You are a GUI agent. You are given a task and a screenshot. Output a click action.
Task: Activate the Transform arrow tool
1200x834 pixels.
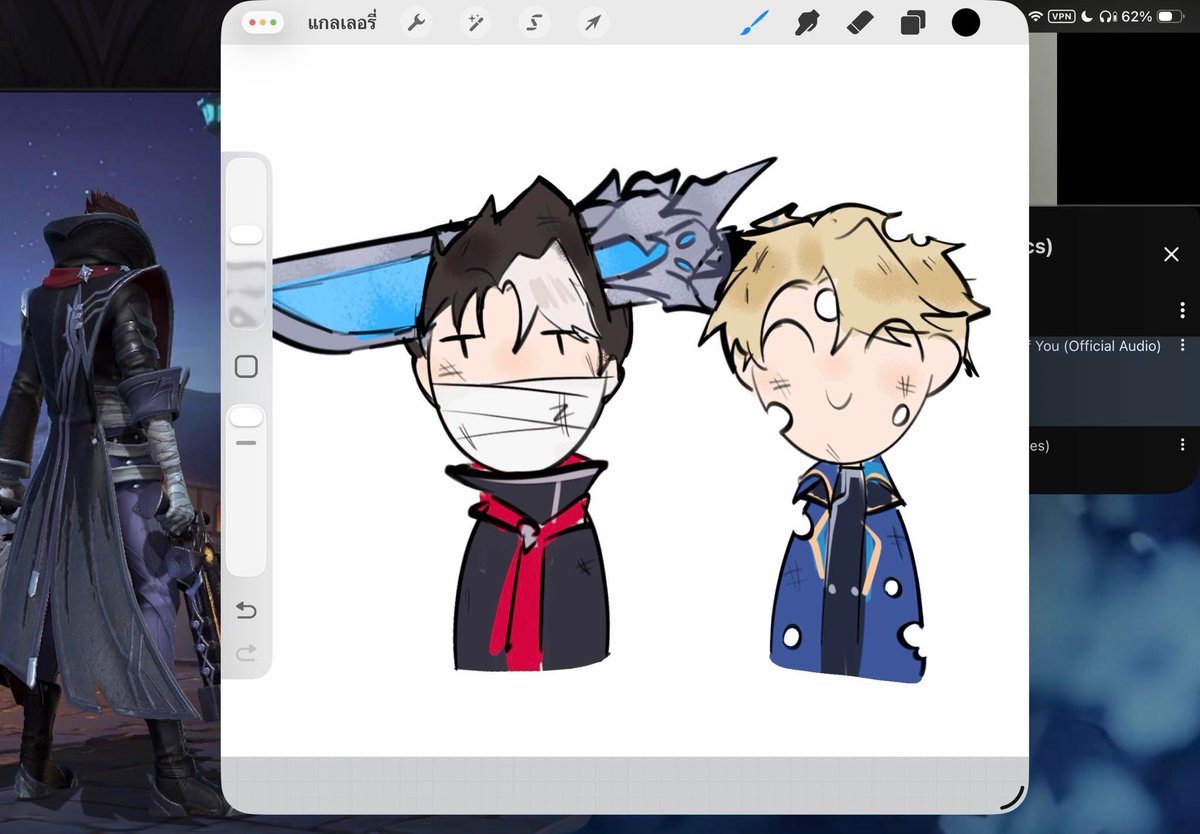[592, 22]
